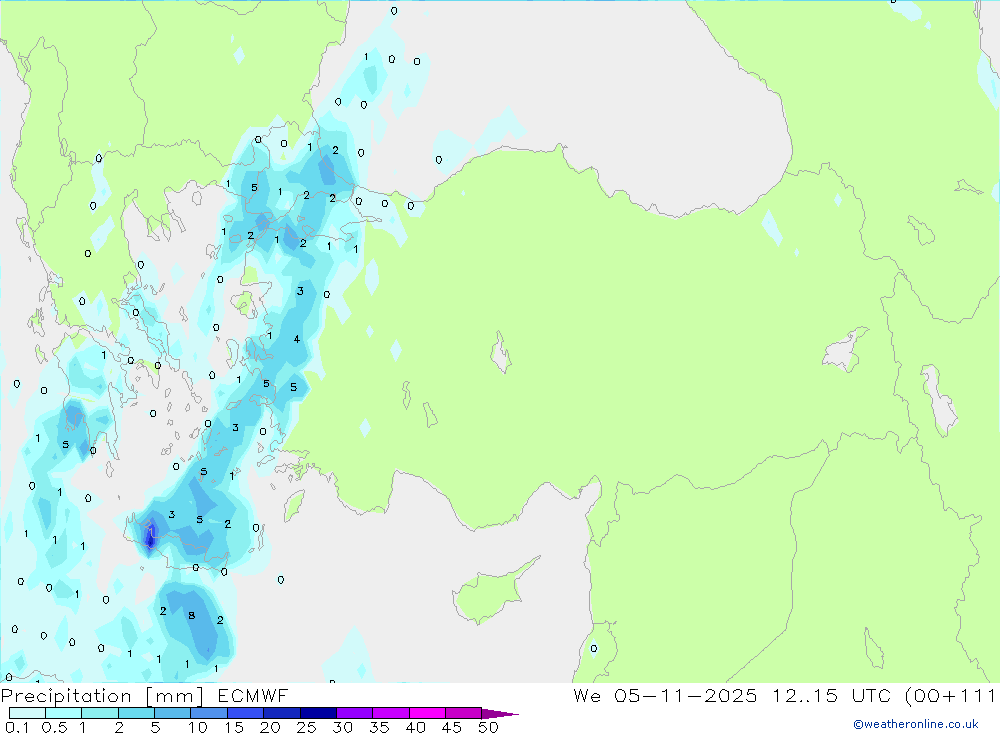Click the above-50 arrow tip of legend
This screenshot has height=733, width=1000.
tap(500, 714)
